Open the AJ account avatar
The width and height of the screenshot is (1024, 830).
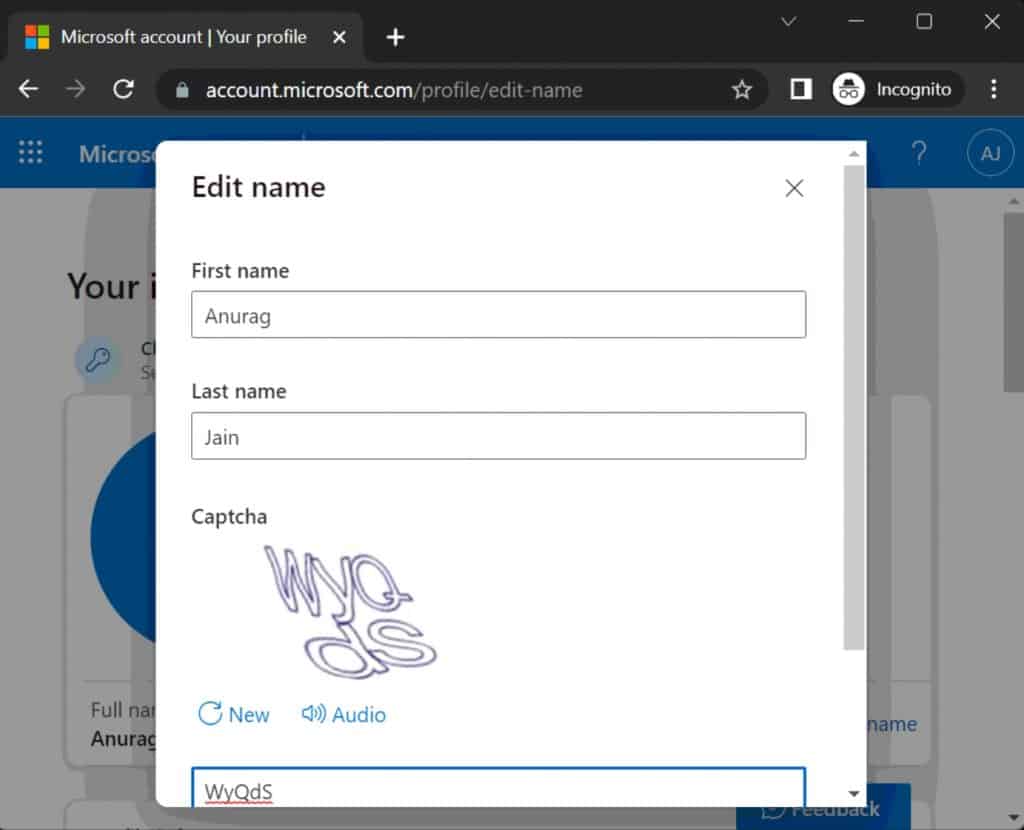tap(989, 153)
